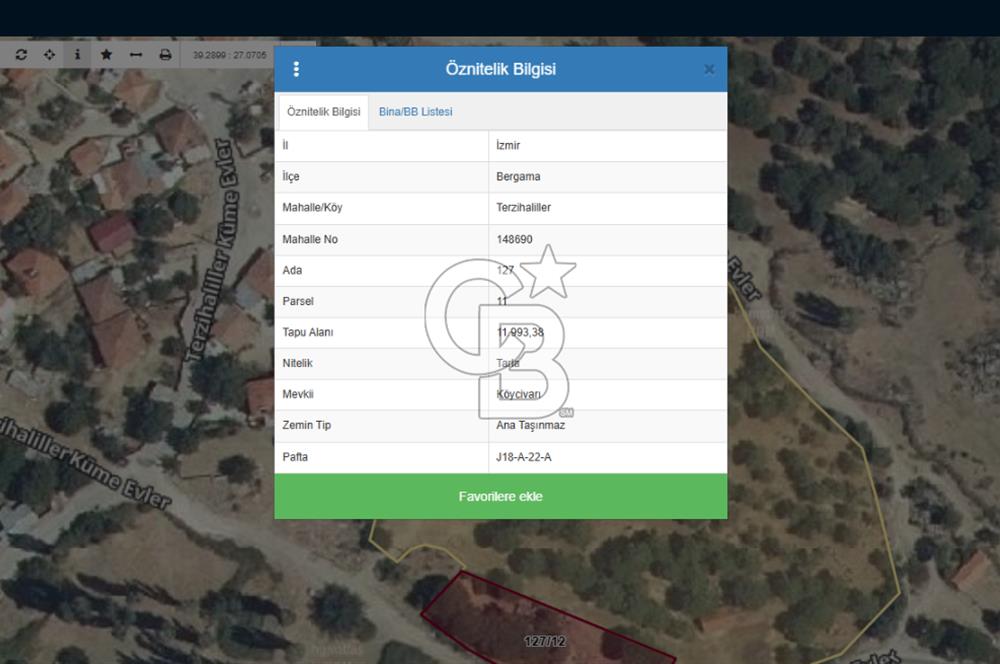This screenshot has height=664, width=1000.
Task: Switch to the Öznitelik Bilgisi tab
Action: [323, 112]
